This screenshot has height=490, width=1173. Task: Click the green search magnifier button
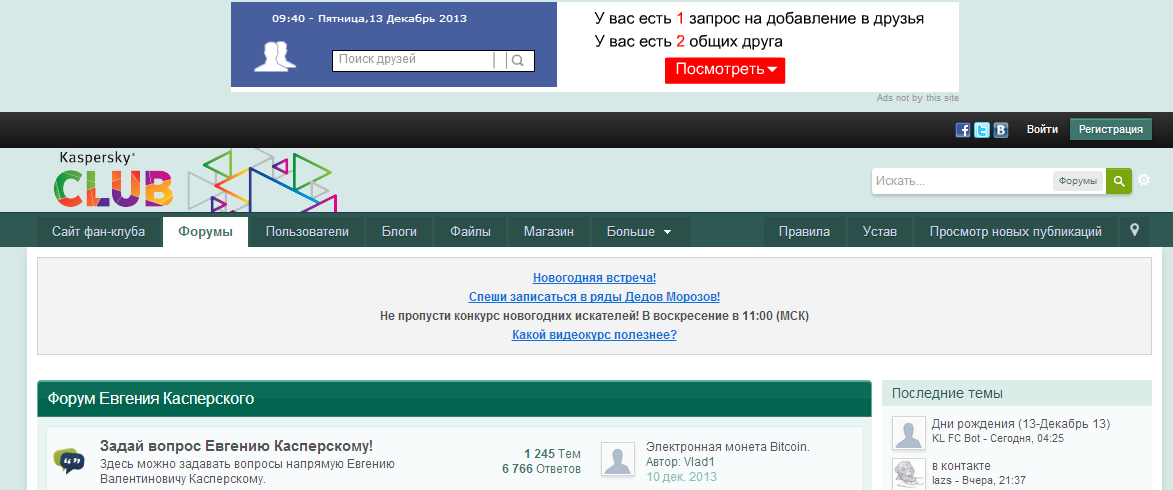[1119, 181]
